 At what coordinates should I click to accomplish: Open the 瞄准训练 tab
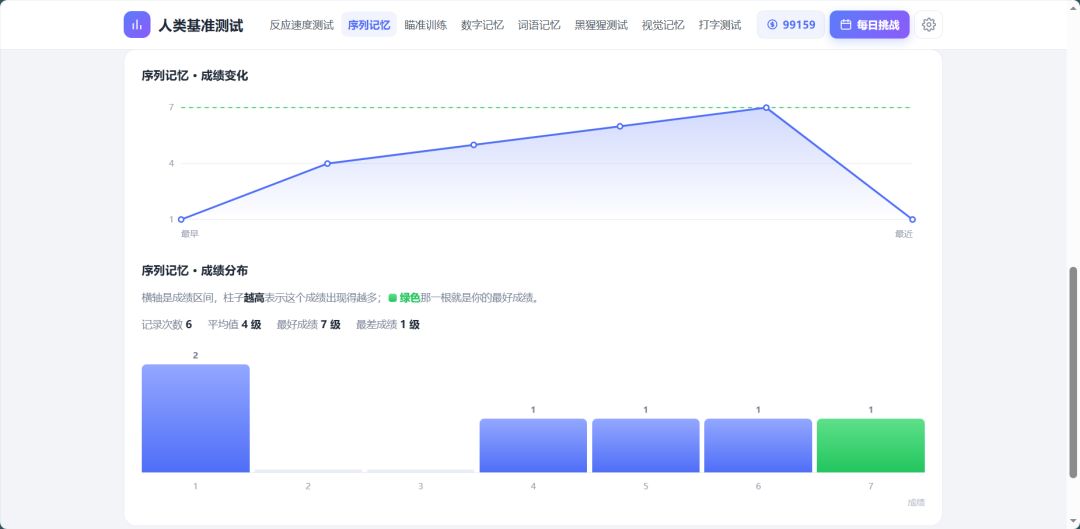[425, 25]
